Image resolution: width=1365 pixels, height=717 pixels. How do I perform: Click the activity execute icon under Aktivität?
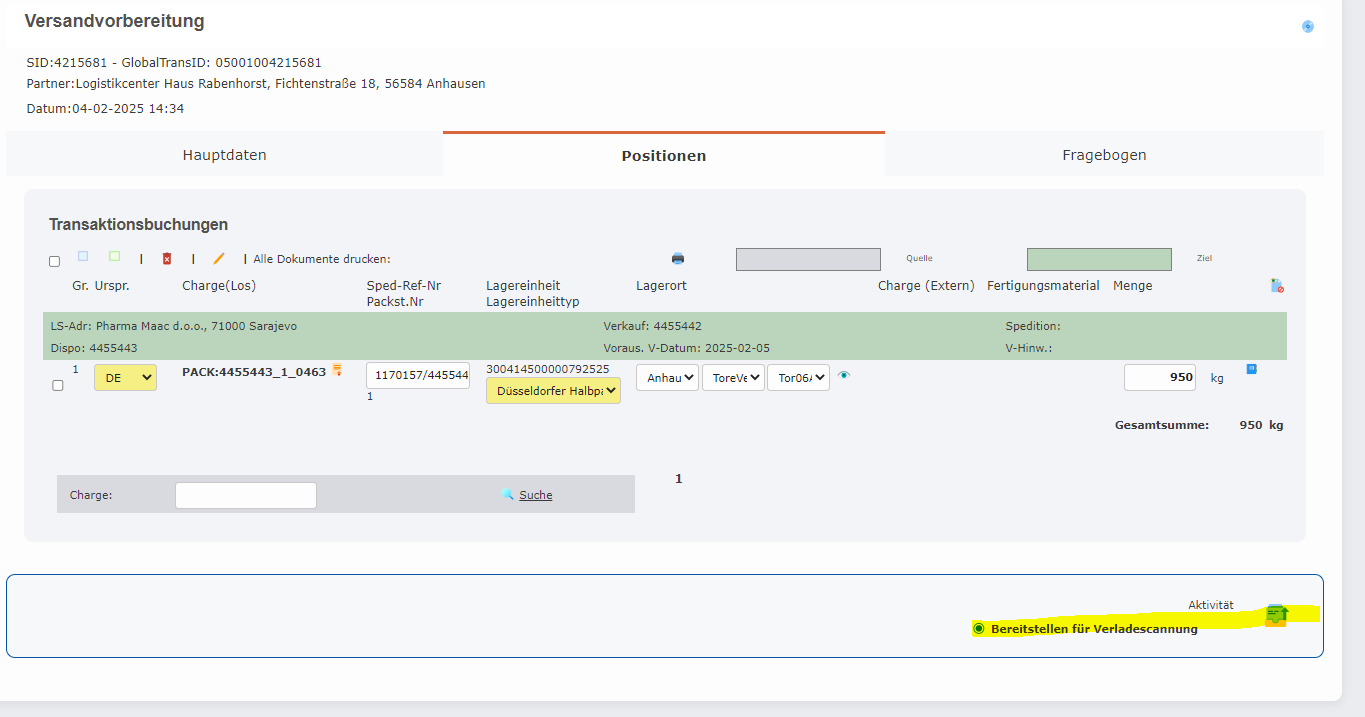1277,614
